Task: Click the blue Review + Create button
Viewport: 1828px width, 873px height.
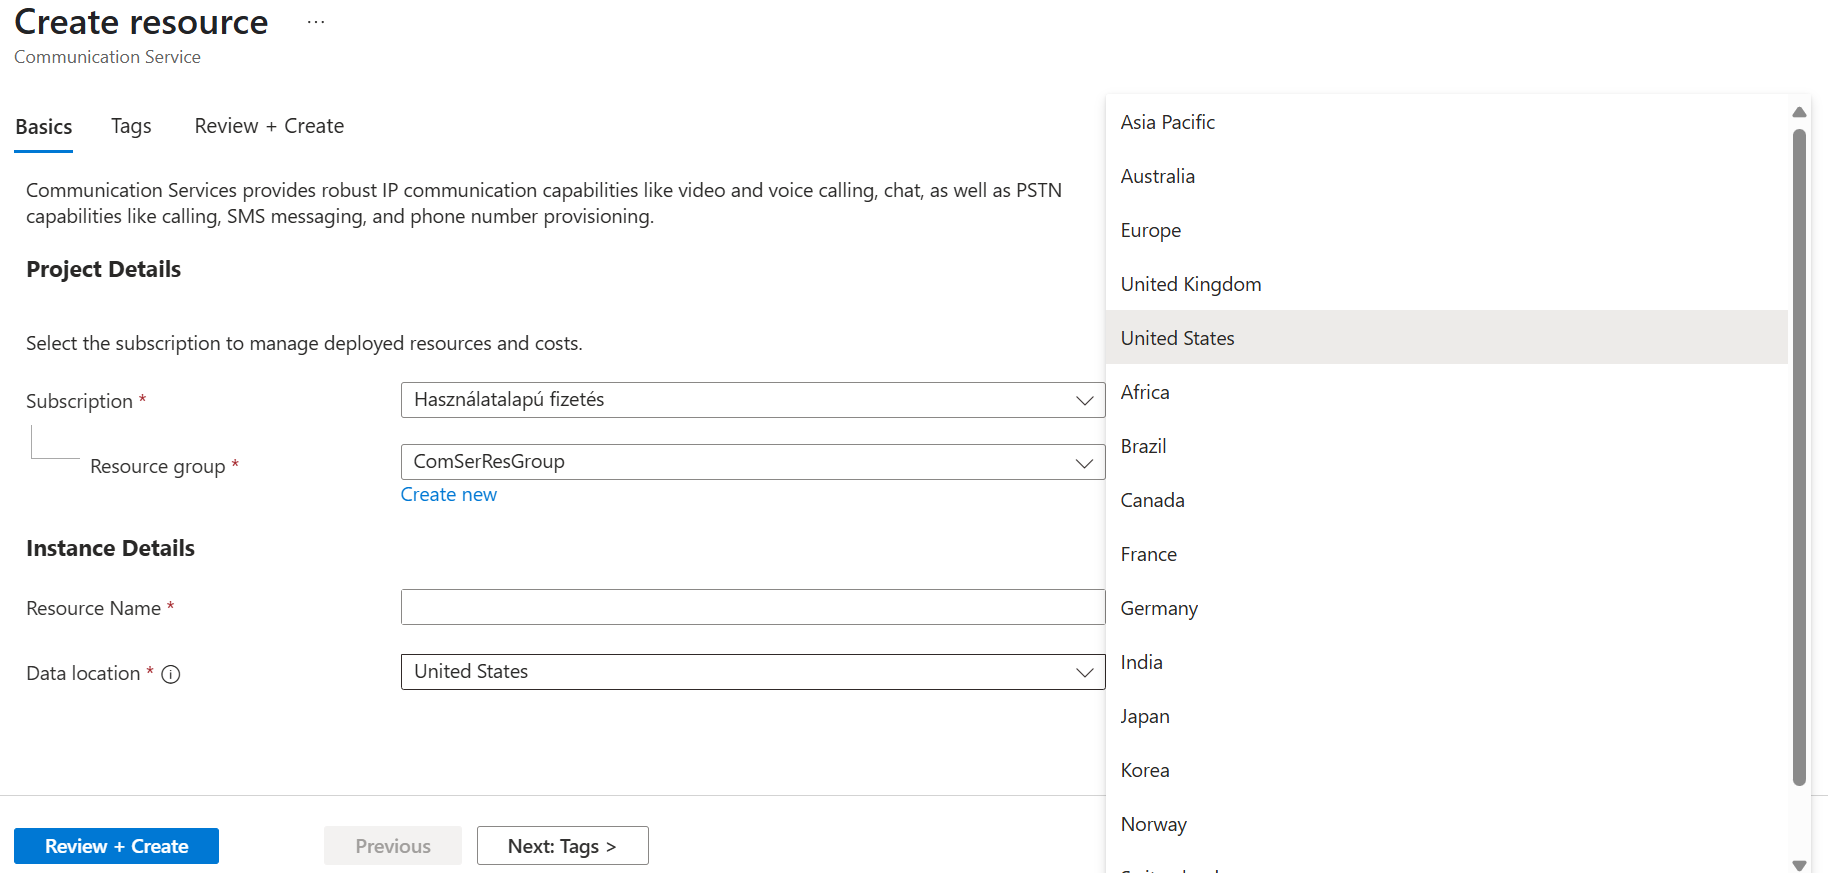Action: pos(116,846)
